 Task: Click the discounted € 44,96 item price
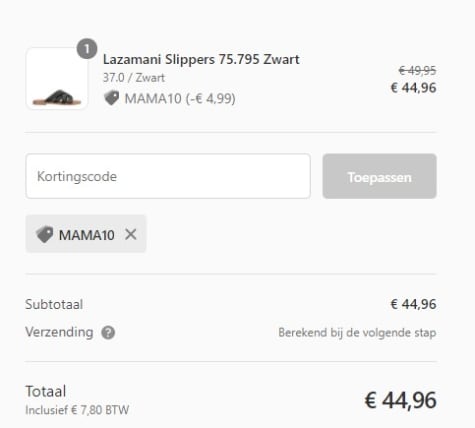pos(414,88)
